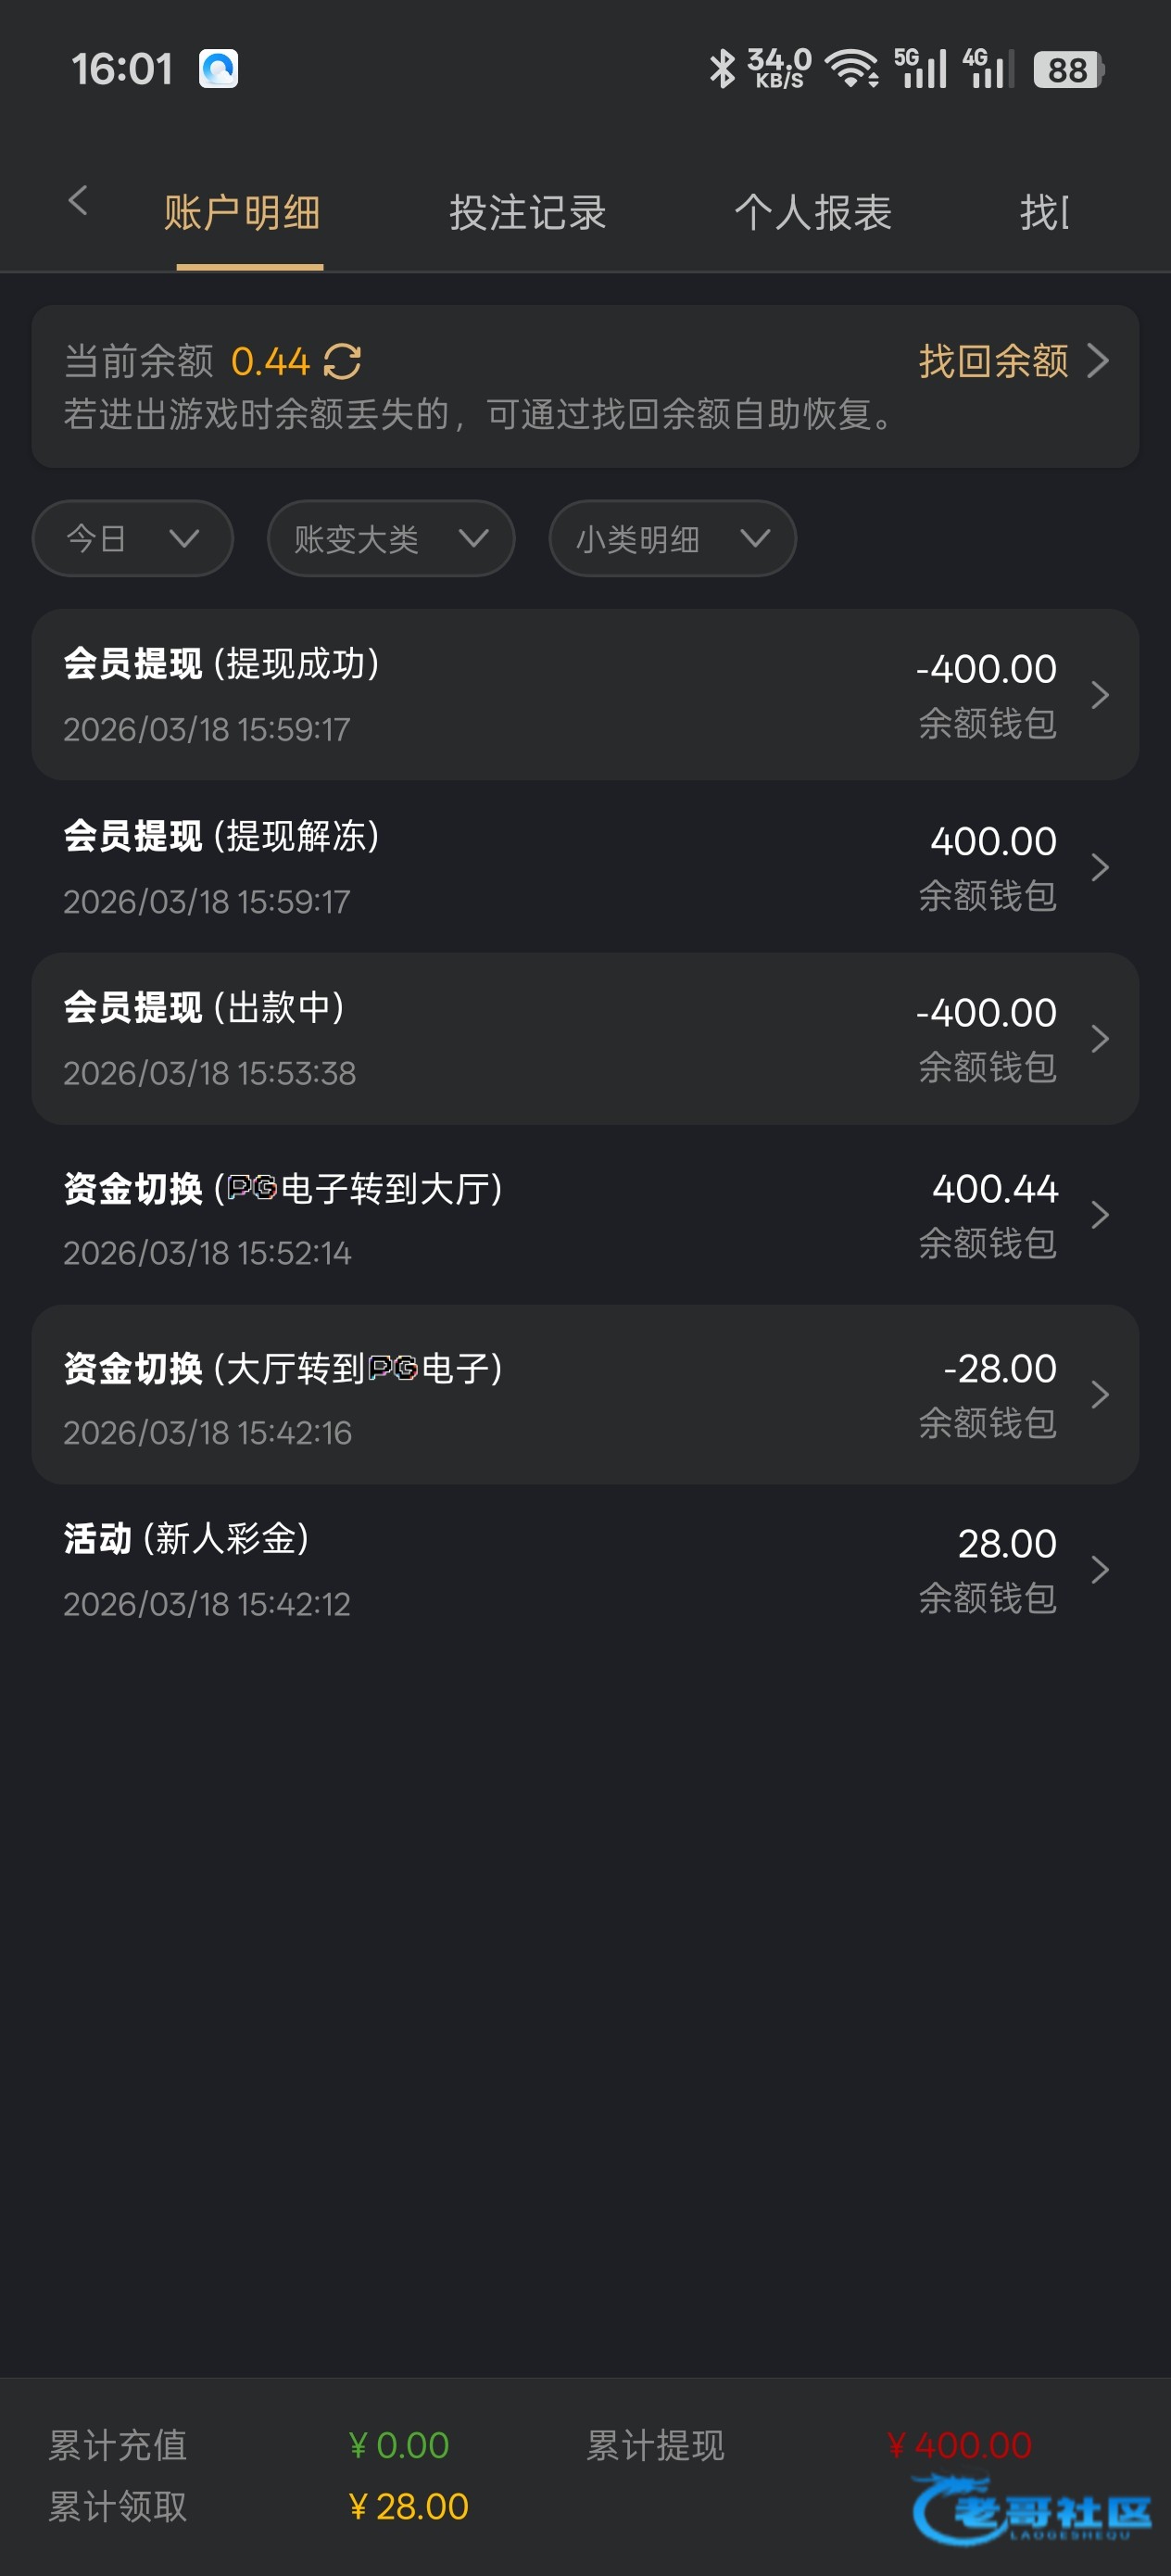Expand the 账变大类 dropdown

(391, 539)
